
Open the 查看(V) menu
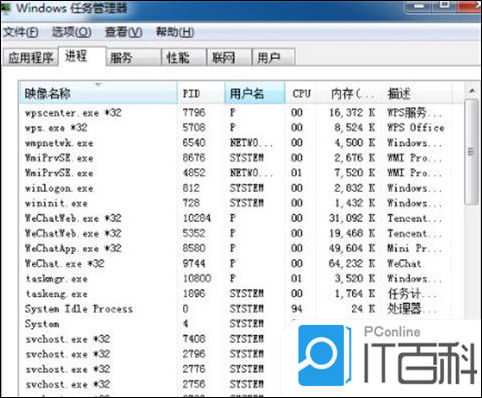pyautogui.click(x=124, y=32)
